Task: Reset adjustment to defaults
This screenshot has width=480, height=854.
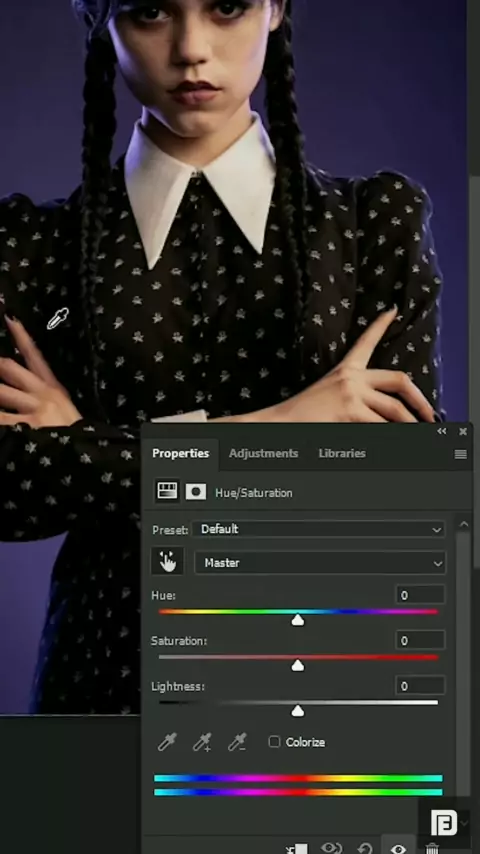Action: (x=366, y=849)
